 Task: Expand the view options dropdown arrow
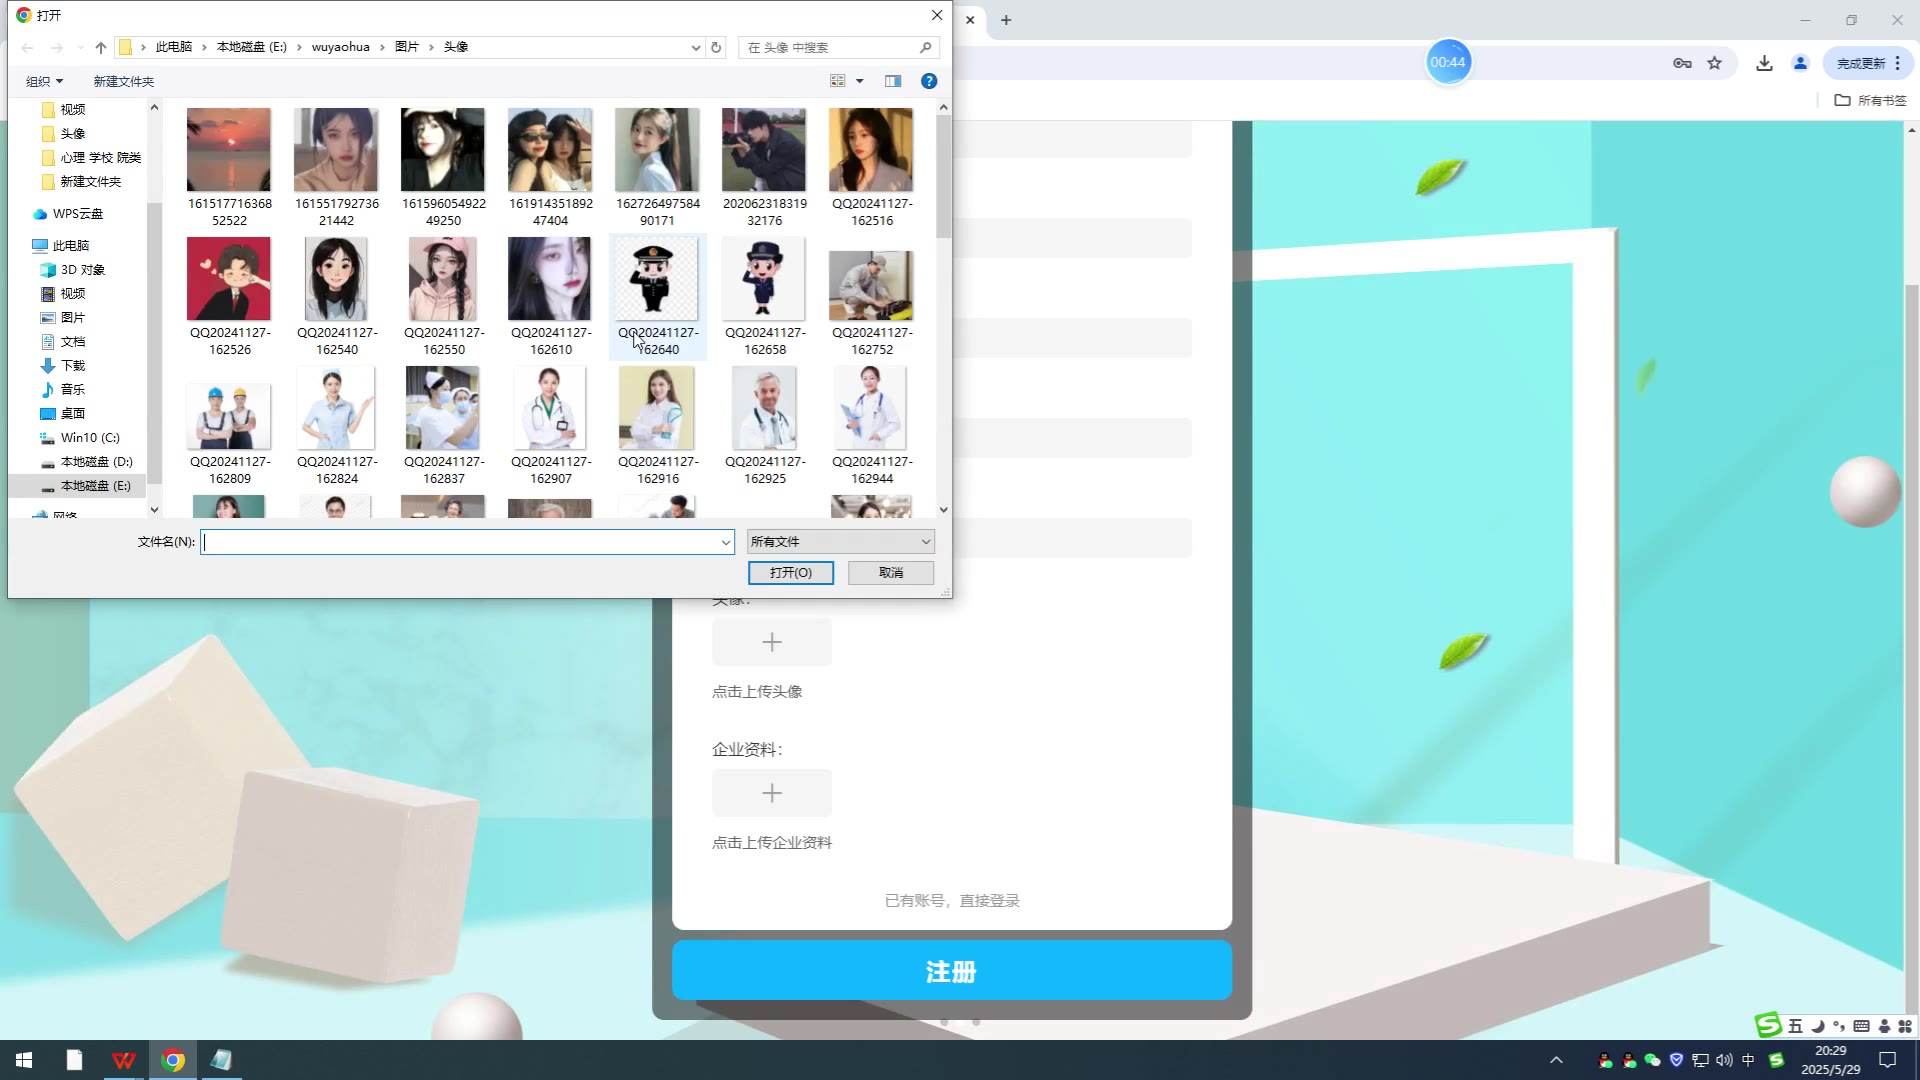pyautogui.click(x=860, y=81)
